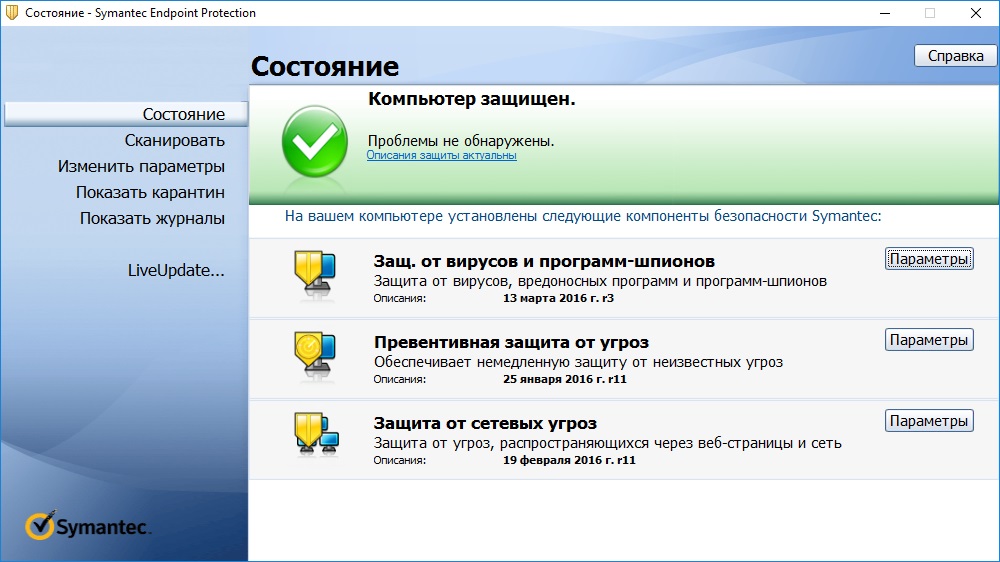Click the Symantec shield icon in title bar
Viewport: 1000px width, 562px height.
coord(12,13)
